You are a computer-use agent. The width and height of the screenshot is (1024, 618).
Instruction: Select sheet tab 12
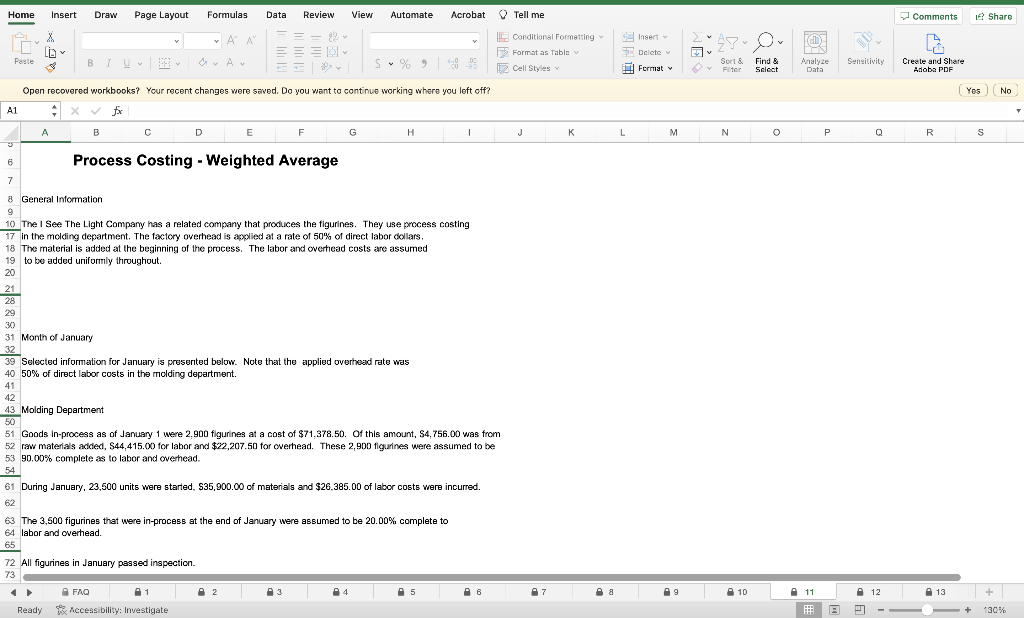[869, 592]
